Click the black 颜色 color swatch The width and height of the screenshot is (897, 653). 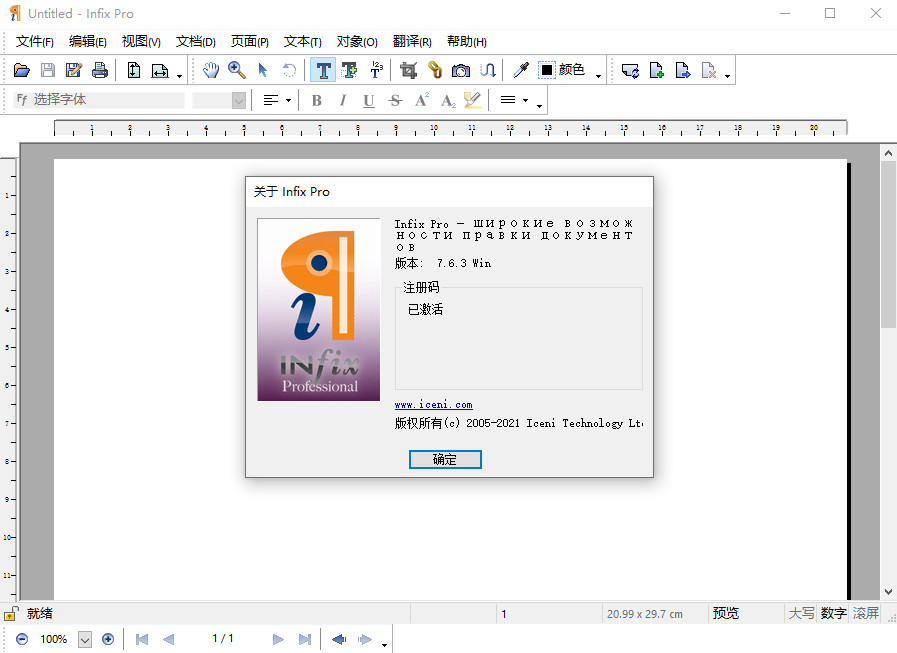point(547,70)
